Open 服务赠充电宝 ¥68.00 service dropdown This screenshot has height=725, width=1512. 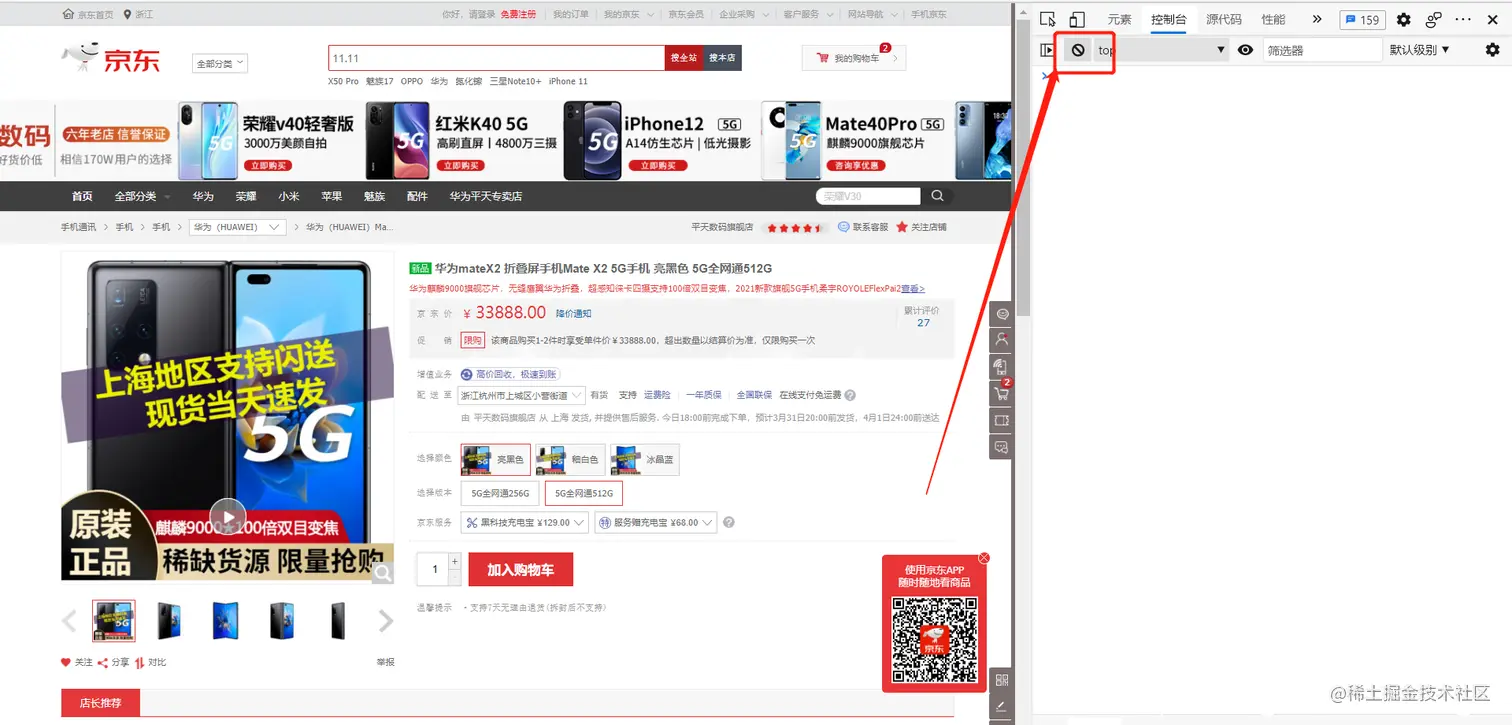click(655, 522)
